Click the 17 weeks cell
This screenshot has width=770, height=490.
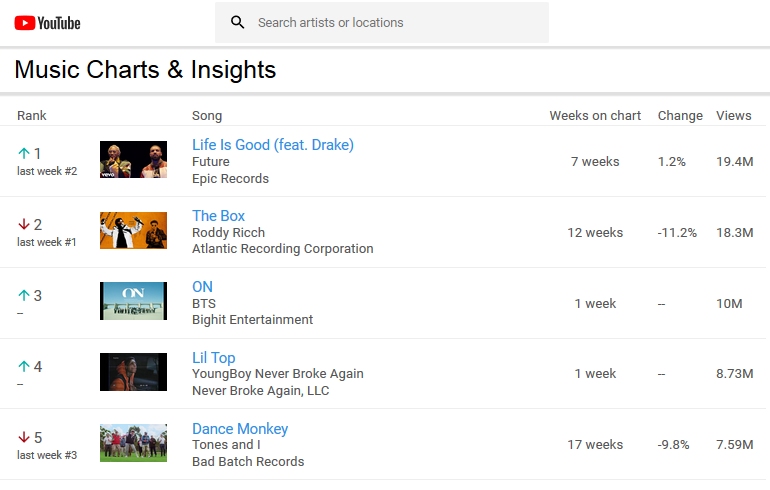click(595, 445)
